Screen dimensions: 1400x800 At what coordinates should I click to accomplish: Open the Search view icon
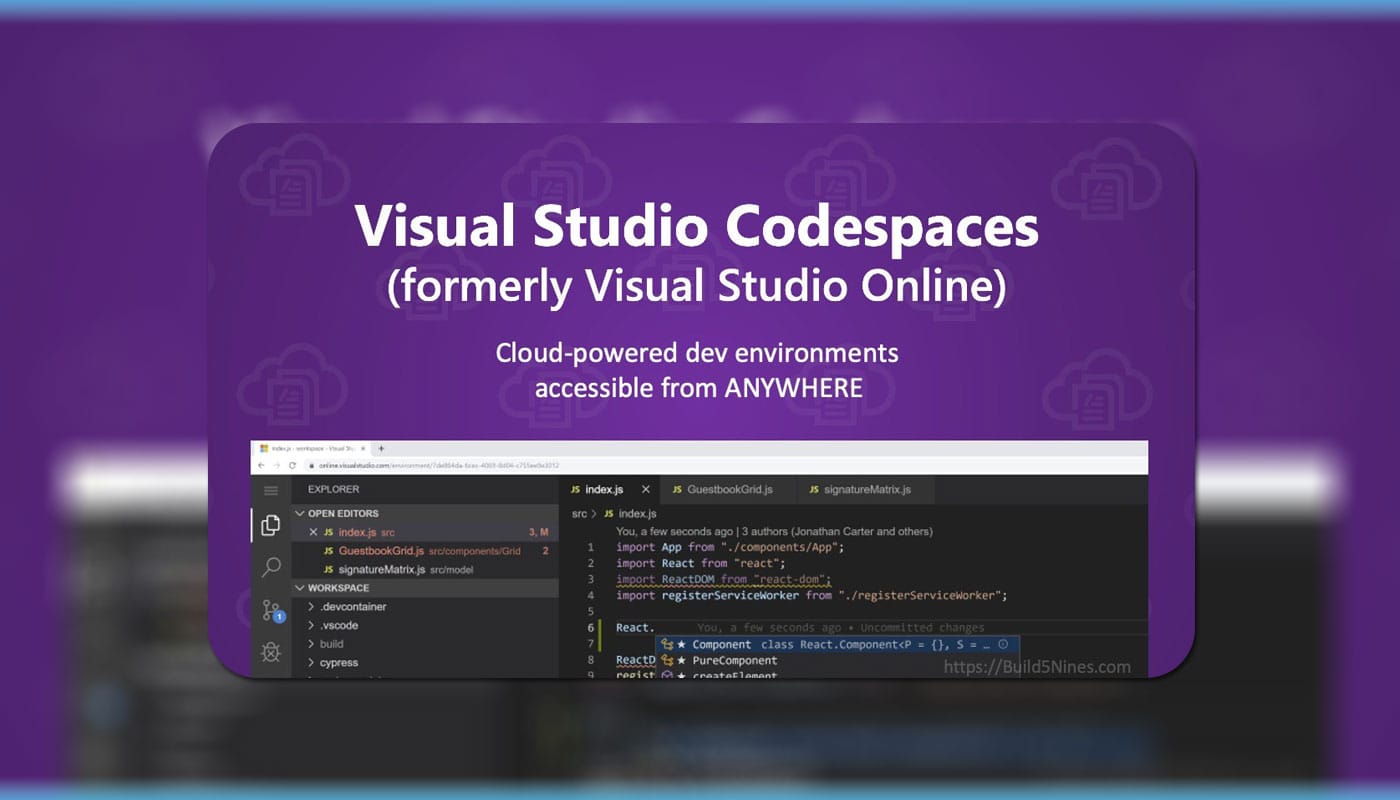[x=270, y=567]
